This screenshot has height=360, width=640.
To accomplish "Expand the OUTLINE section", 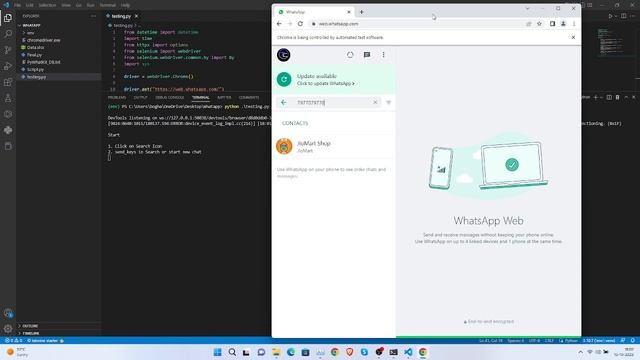I will (x=30, y=326).
